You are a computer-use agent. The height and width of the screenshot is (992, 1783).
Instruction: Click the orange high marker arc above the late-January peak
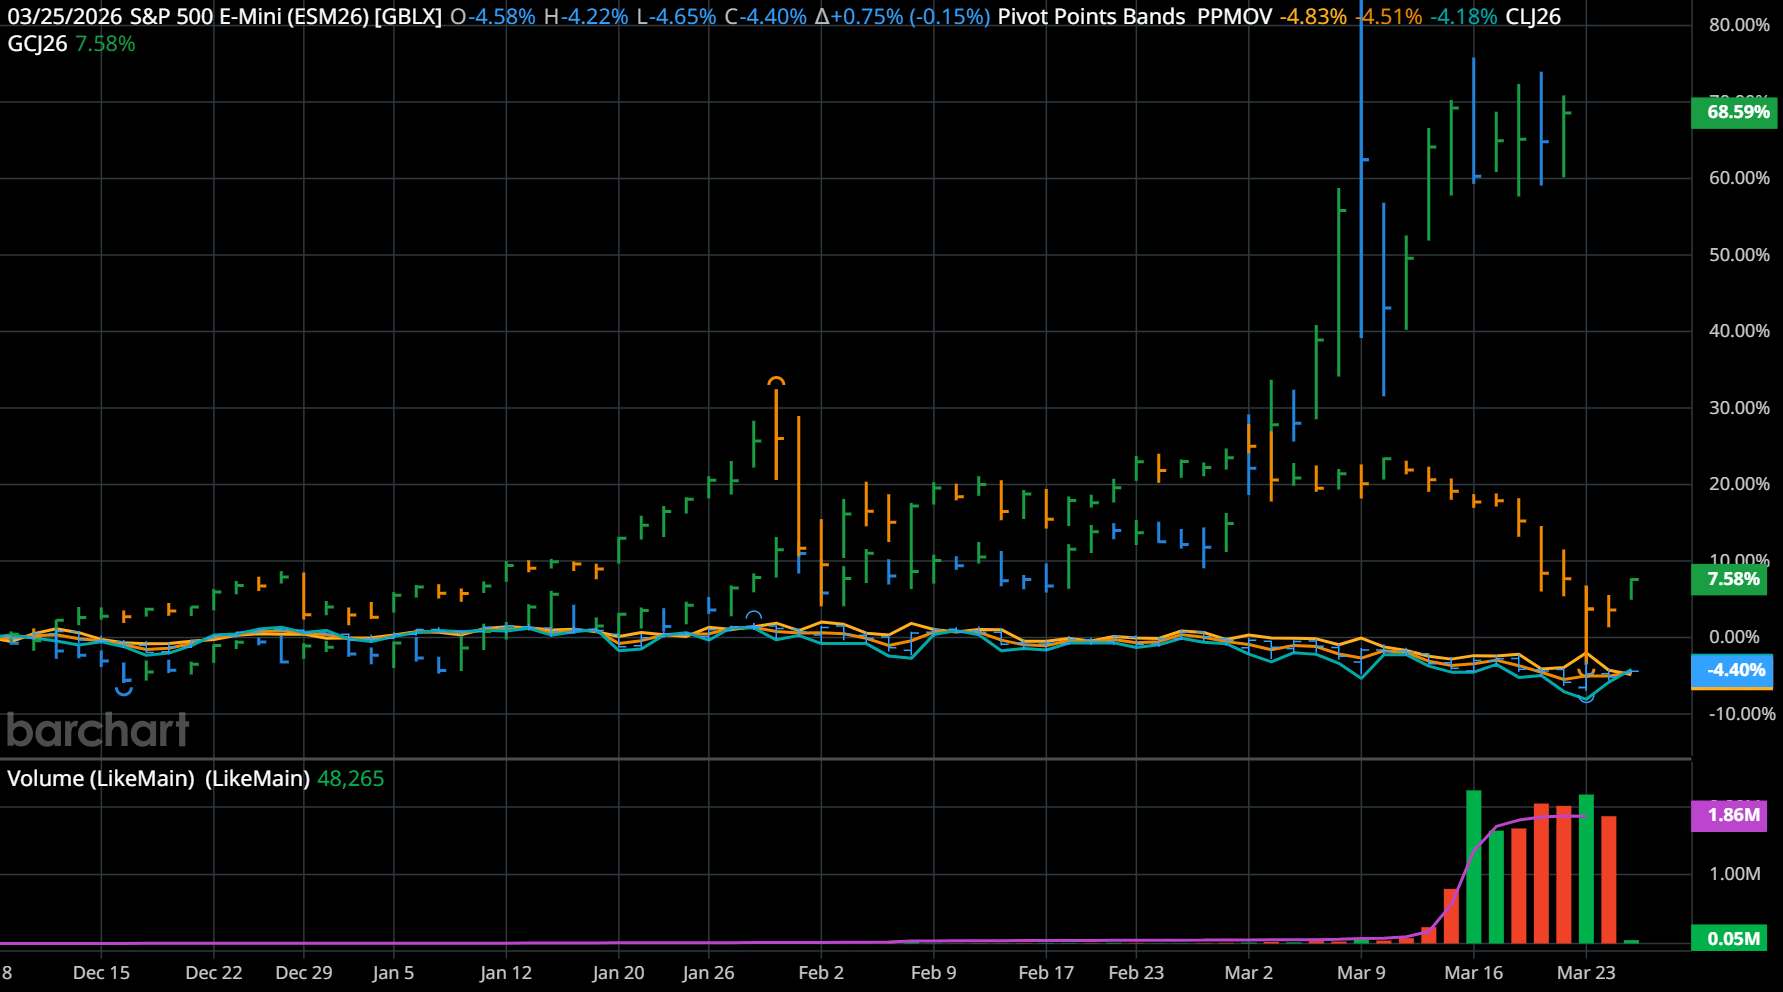[x=776, y=381]
